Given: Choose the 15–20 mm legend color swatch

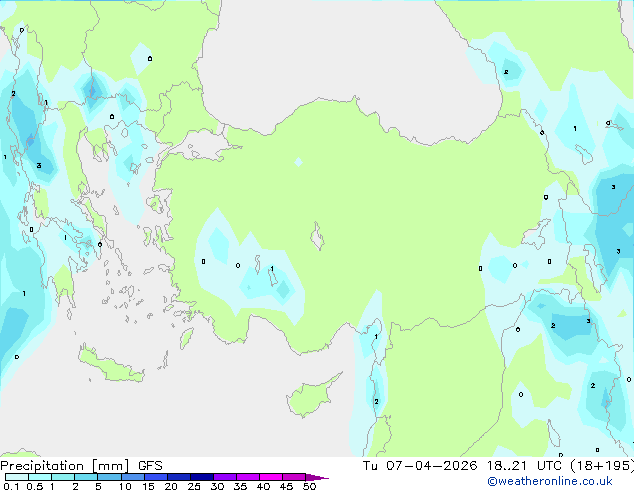Looking at the screenshot, I should (x=155, y=477).
